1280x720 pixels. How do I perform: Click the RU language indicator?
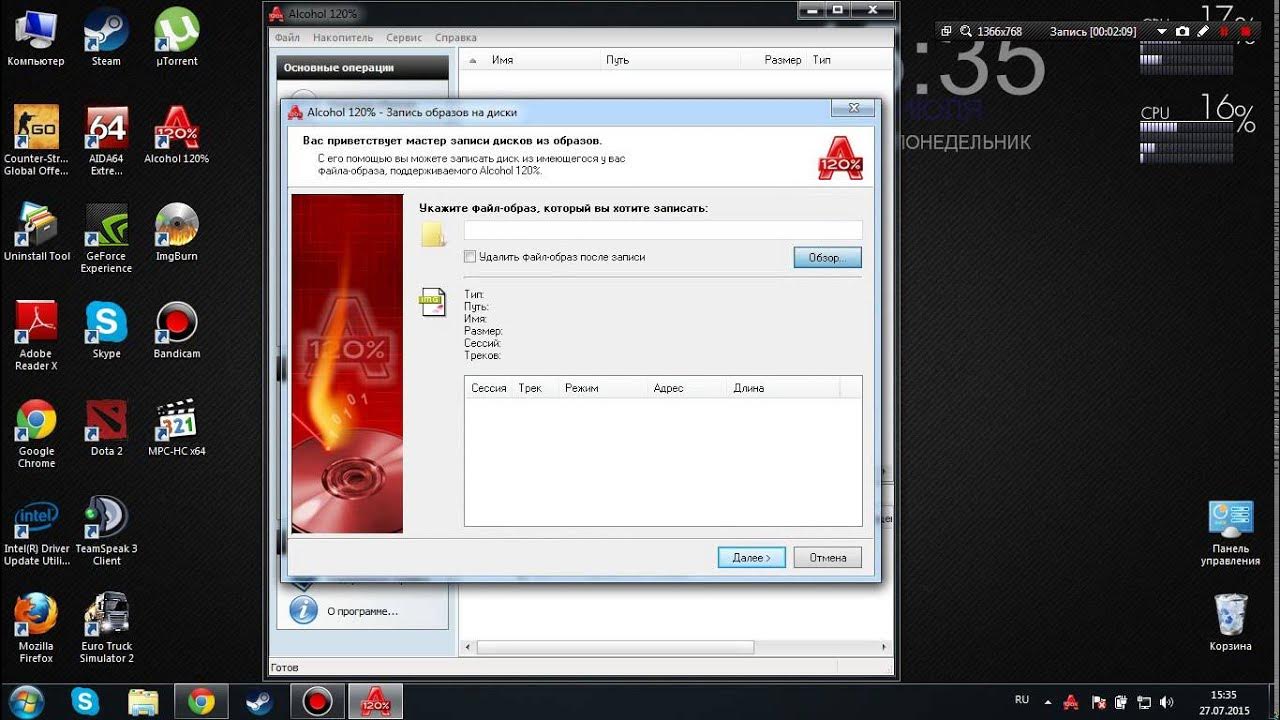[x=1022, y=700]
